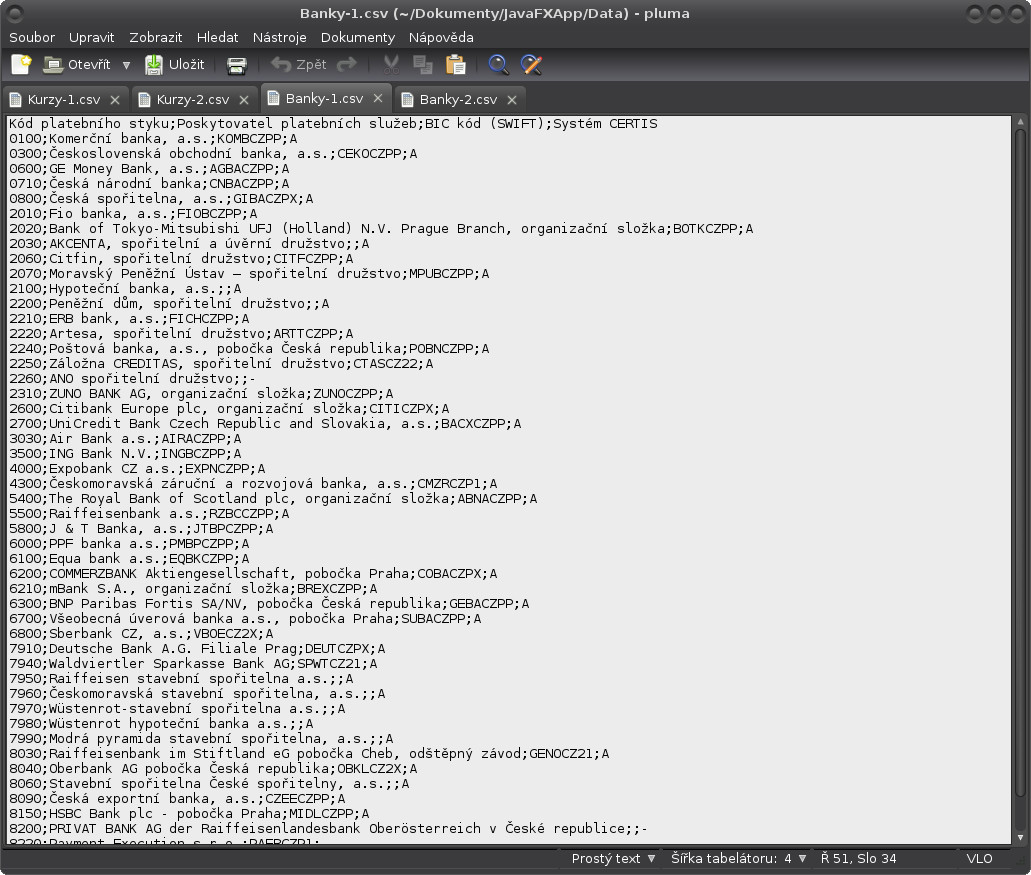Open the Šířka tabelátoru dropdown

(738, 859)
